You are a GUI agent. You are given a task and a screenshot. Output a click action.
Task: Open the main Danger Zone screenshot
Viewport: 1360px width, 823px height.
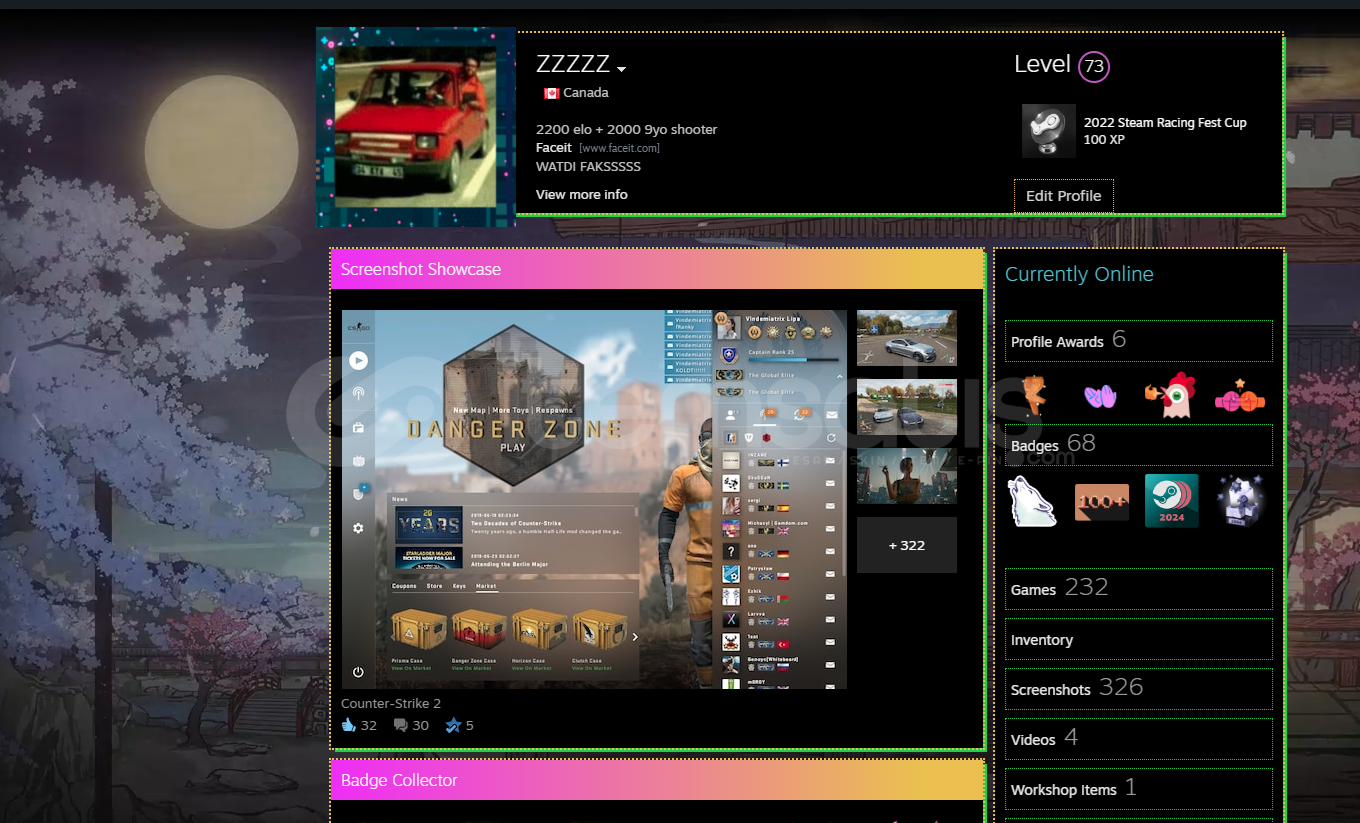[x=594, y=499]
